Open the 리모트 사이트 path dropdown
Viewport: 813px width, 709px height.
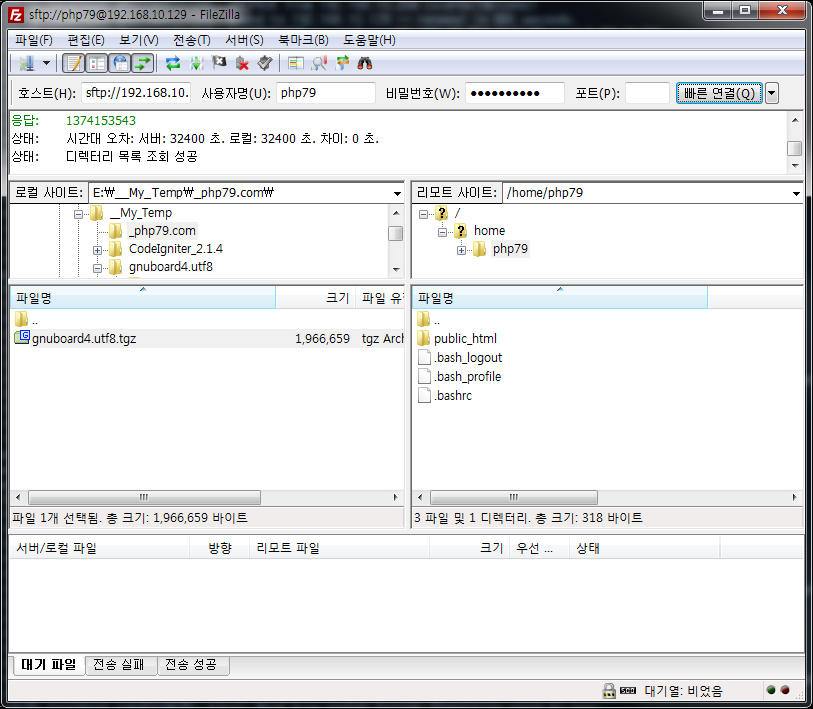pos(796,193)
